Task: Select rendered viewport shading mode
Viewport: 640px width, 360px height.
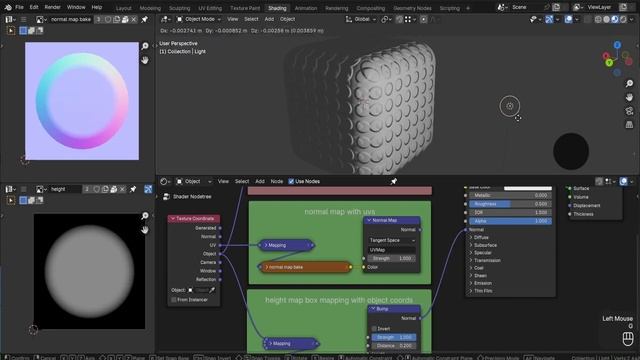Action: [623, 19]
